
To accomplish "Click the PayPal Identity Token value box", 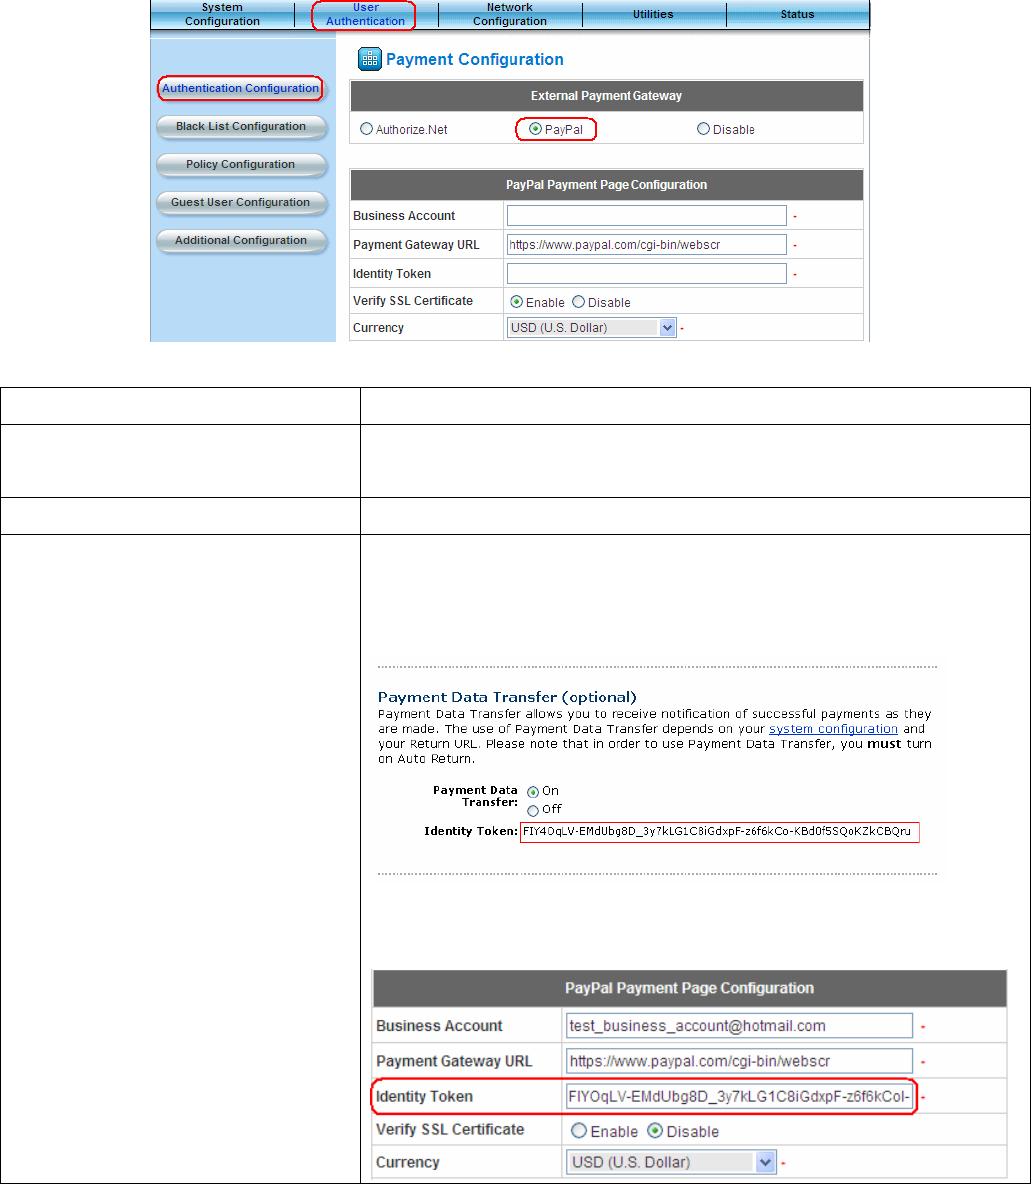I will (x=720, y=831).
